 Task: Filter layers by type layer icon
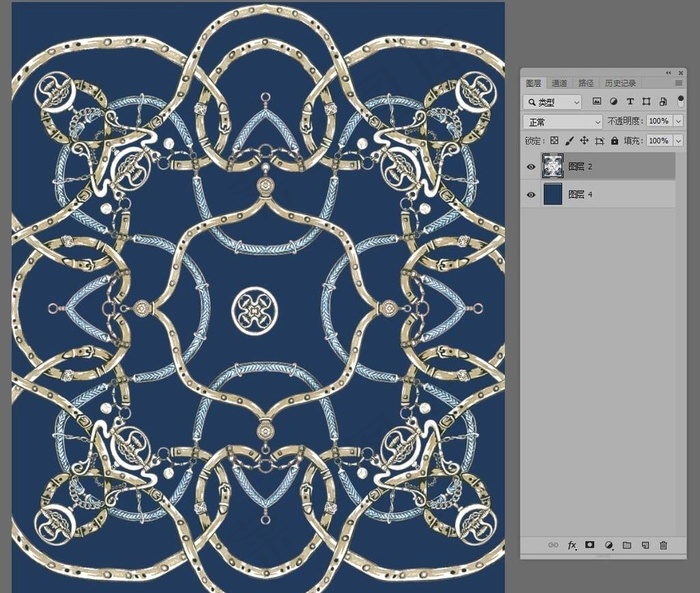(x=630, y=102)
